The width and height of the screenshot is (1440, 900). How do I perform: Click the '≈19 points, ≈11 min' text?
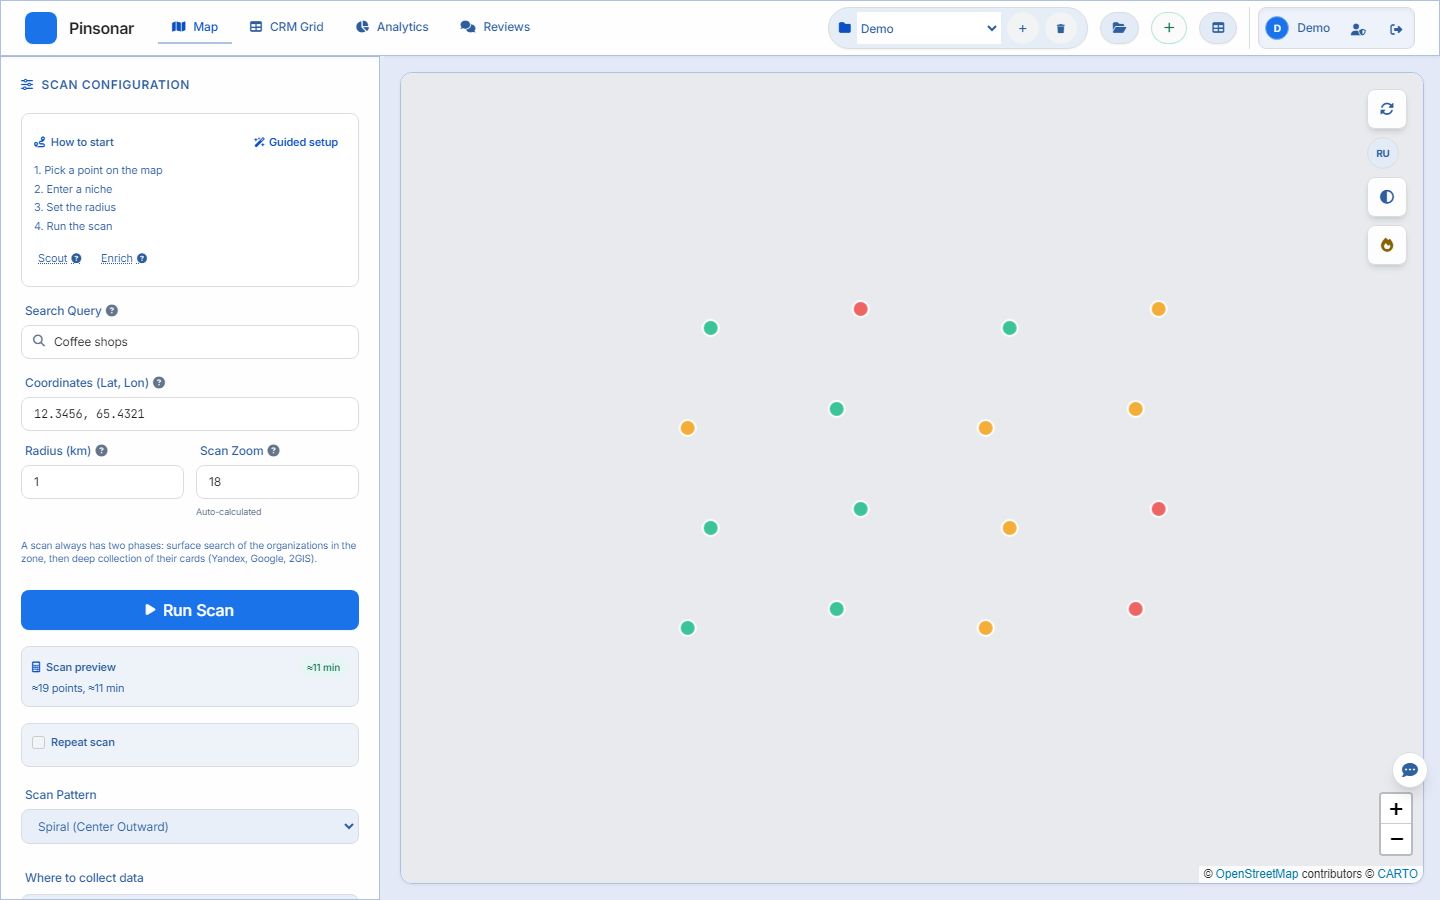78,688
